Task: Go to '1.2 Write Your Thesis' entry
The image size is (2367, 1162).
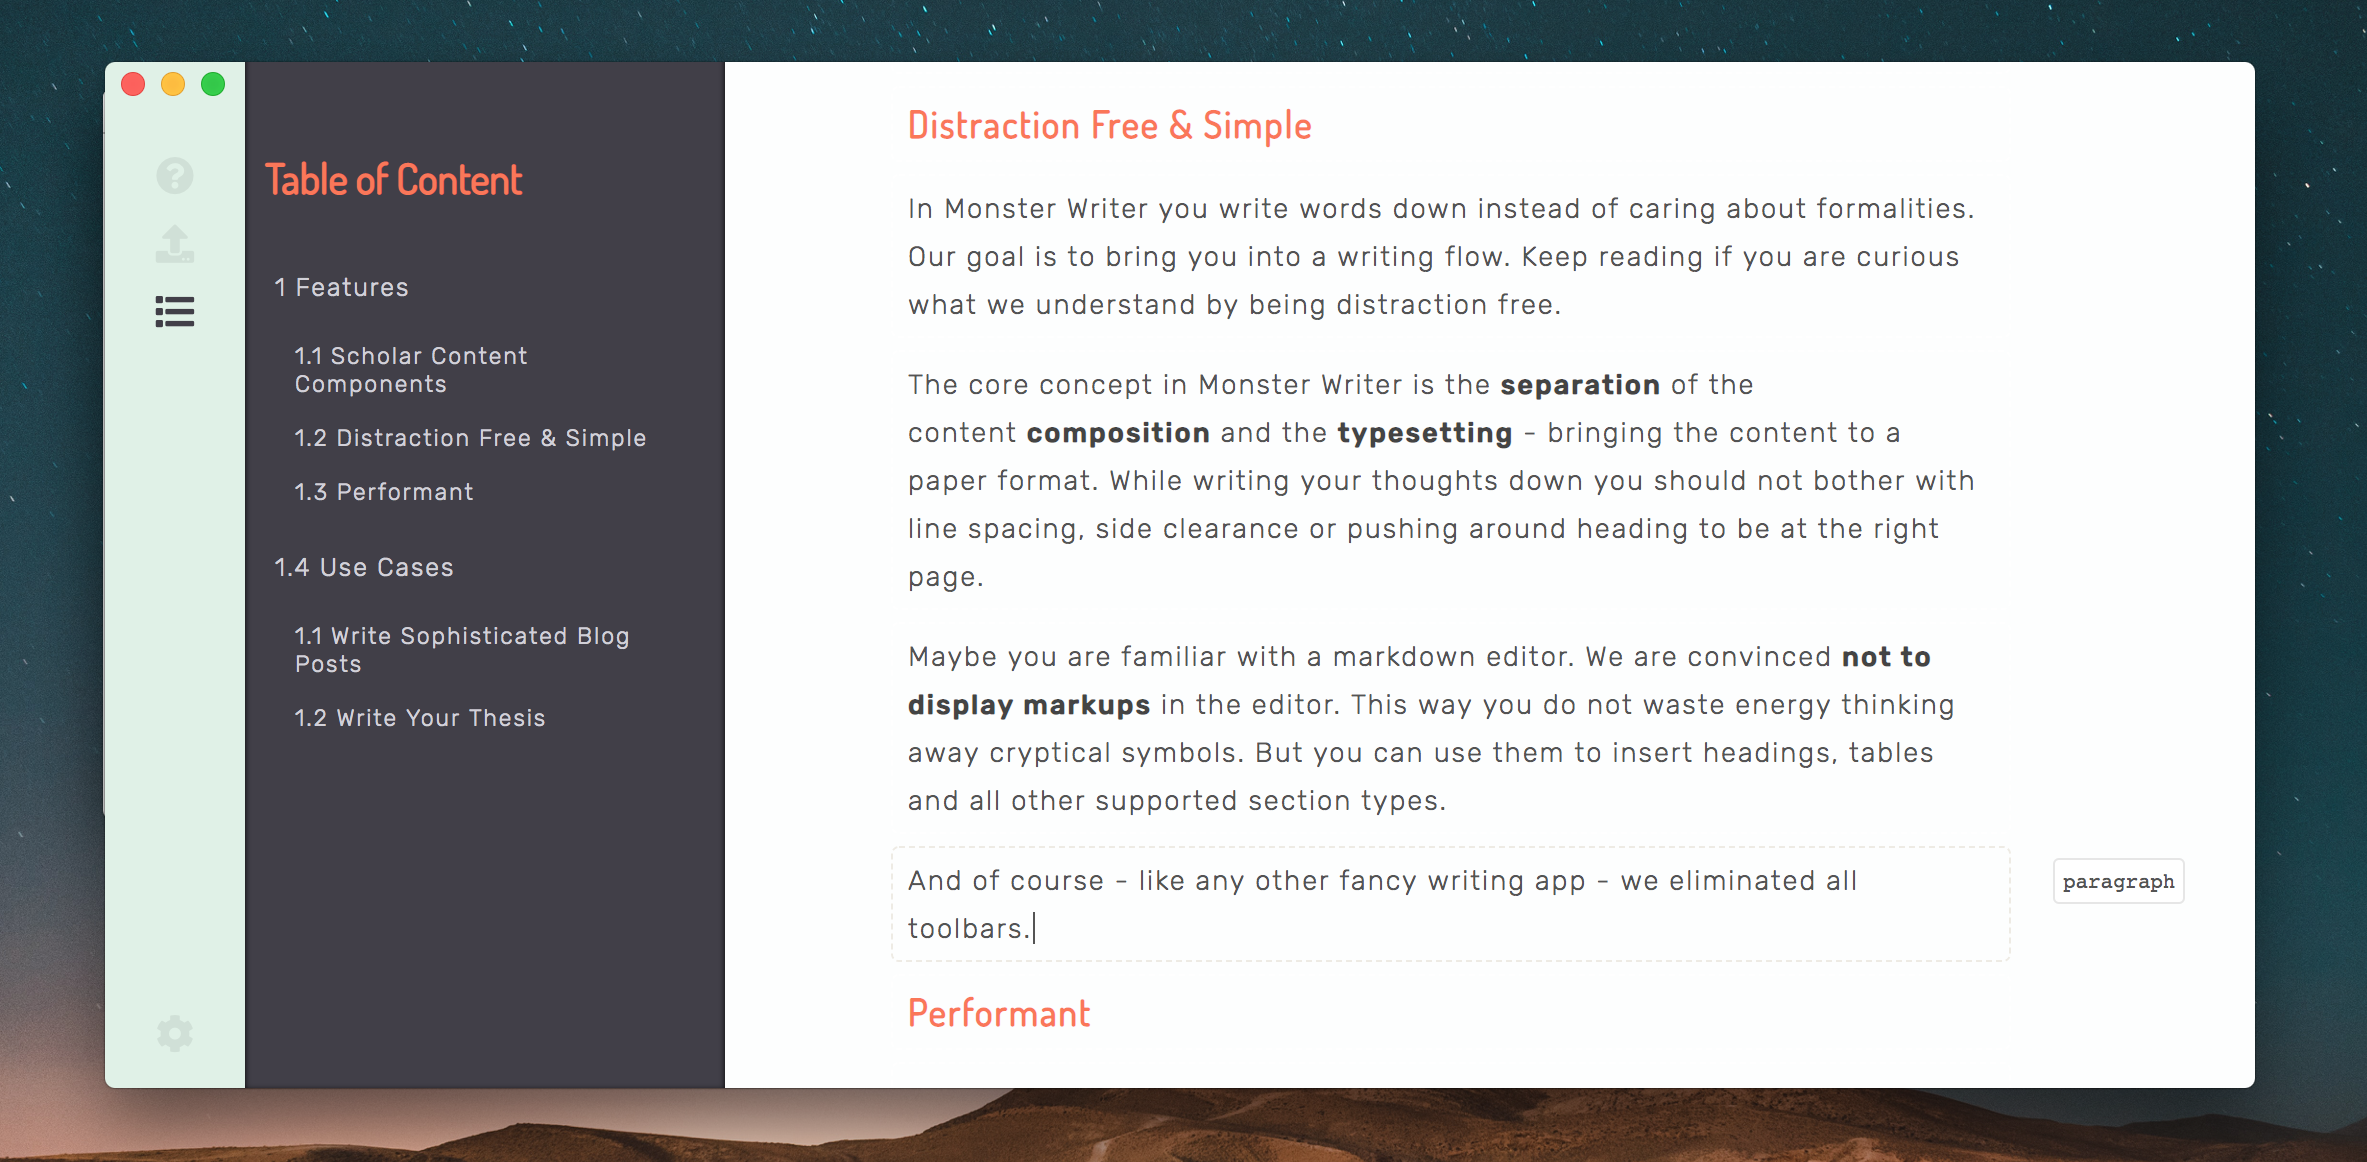Action: (420, 718)
